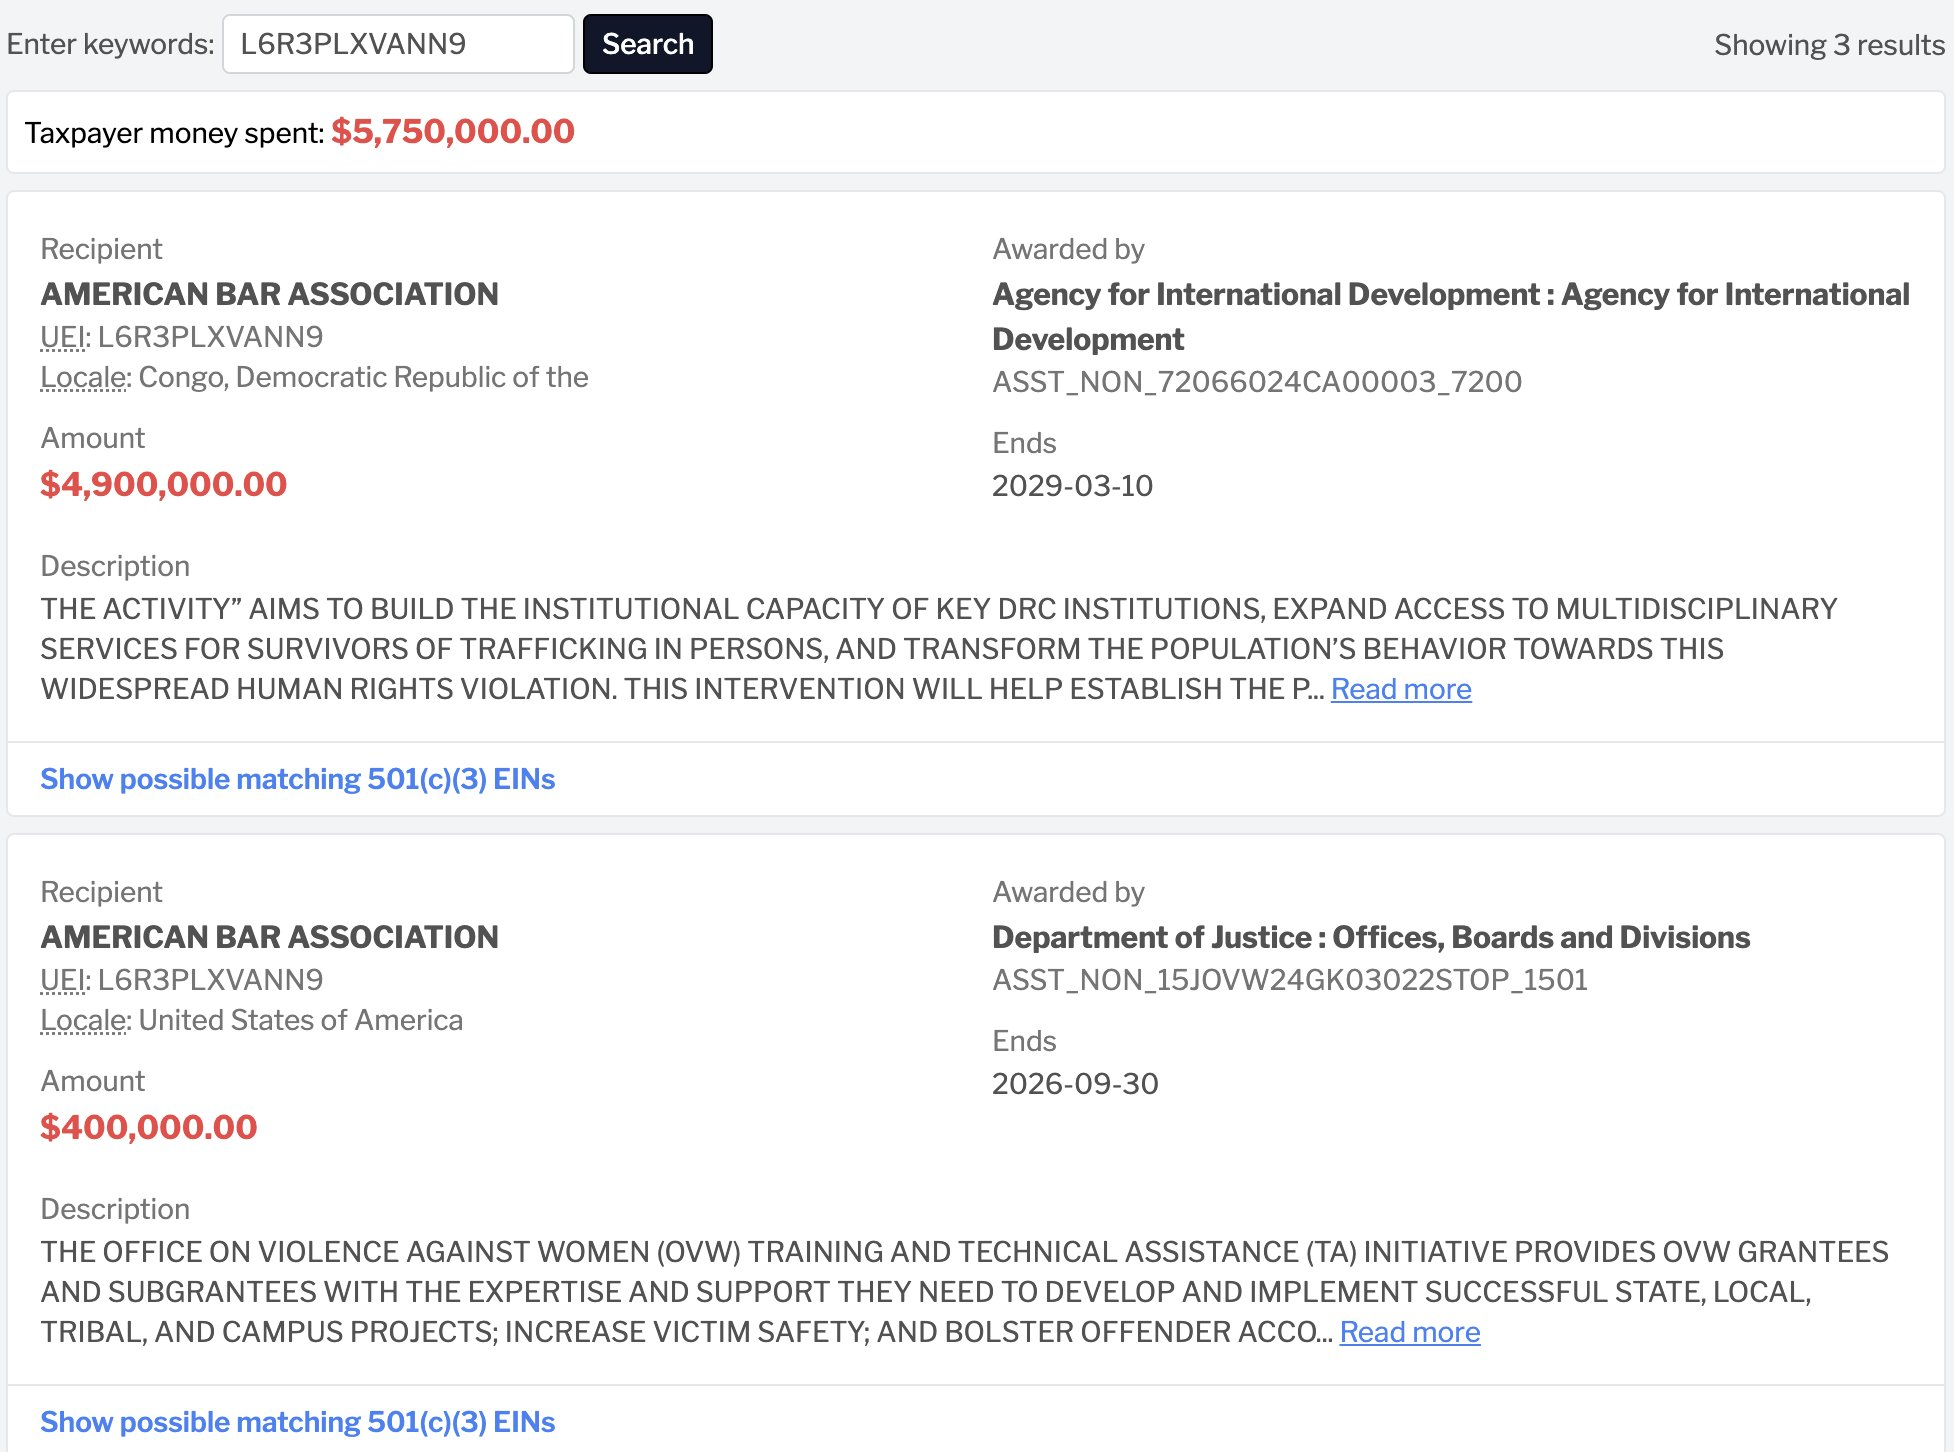This screenshot has width=1954, height=1452.
Task: Click the end date 2029-03-10
Action: (x=1072, y=485)
